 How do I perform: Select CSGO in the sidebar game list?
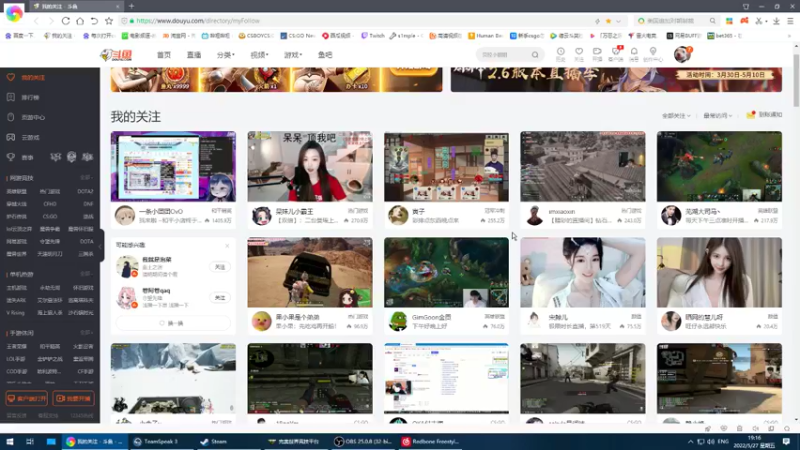click(x=50, y=216)
